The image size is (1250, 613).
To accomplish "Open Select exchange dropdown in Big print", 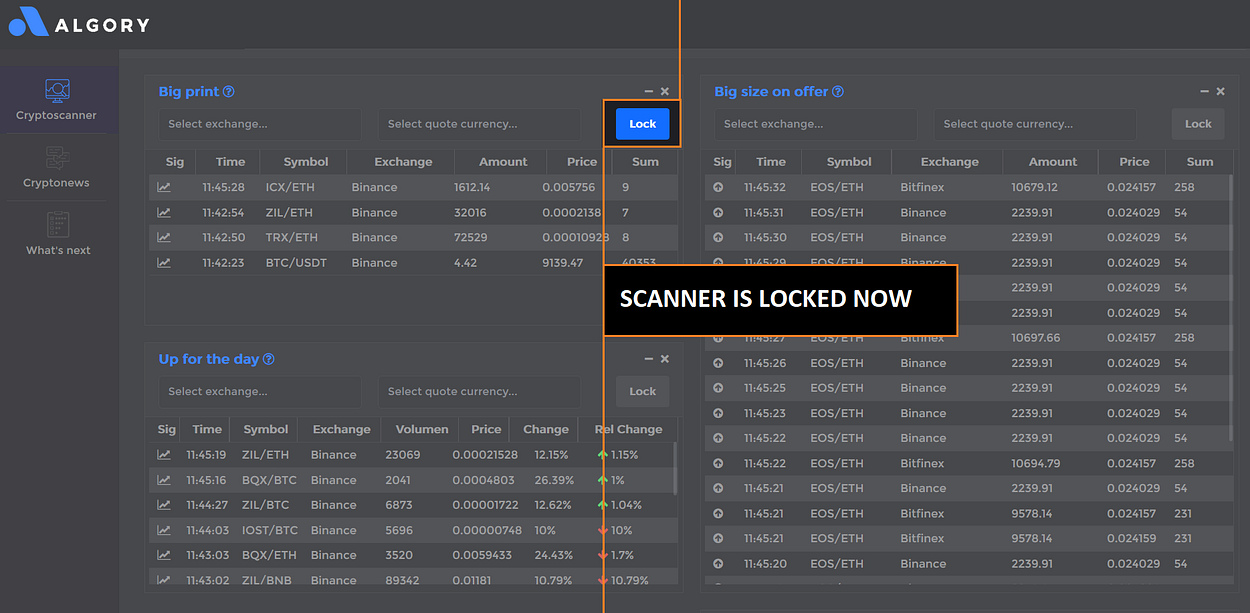I will point(260,124).
